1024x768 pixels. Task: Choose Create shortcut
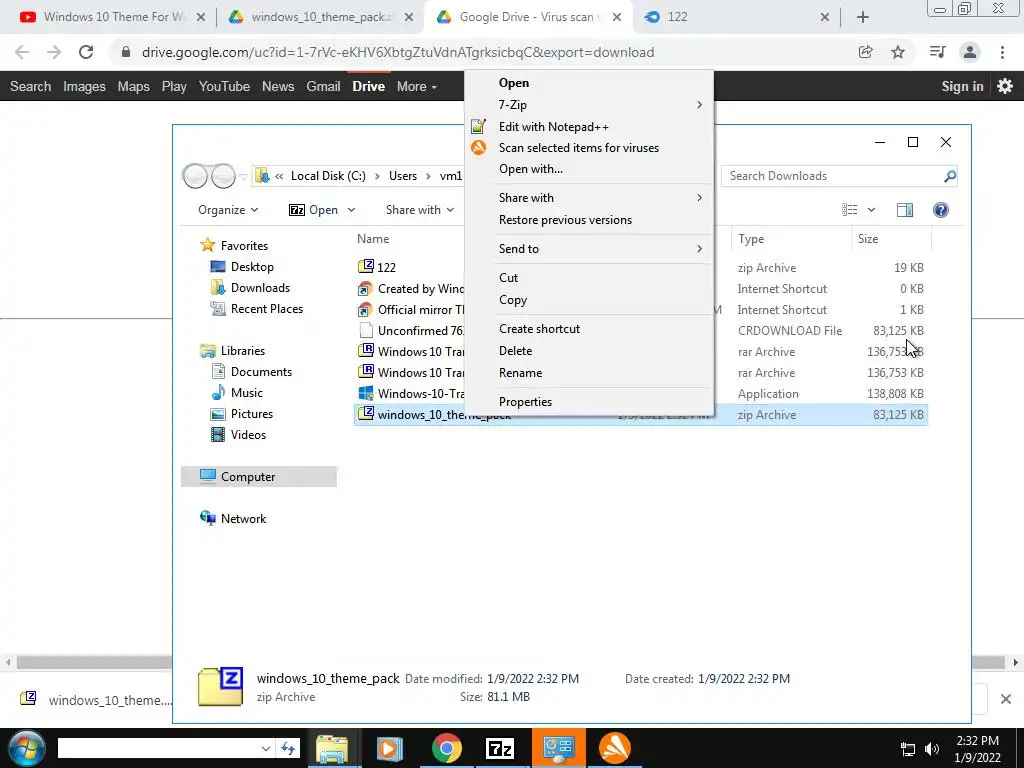(539, 328)
